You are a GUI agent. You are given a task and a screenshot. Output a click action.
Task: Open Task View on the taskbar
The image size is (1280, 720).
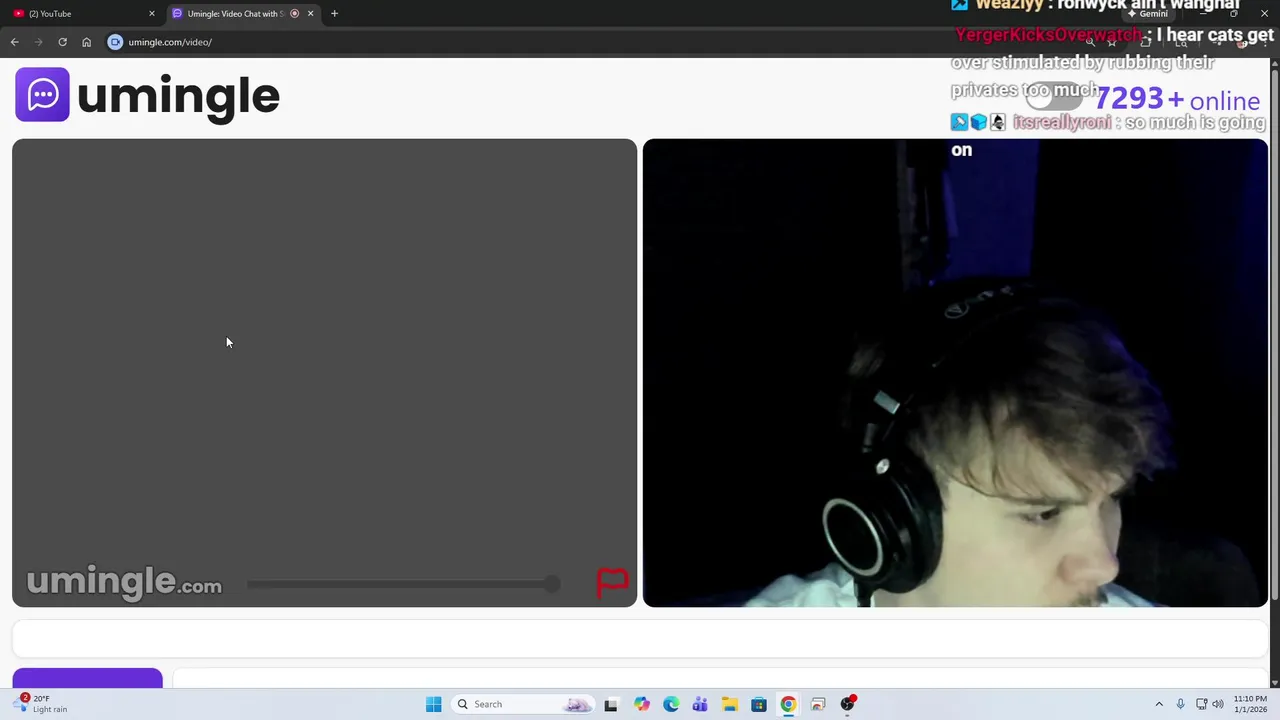(611, 704)
